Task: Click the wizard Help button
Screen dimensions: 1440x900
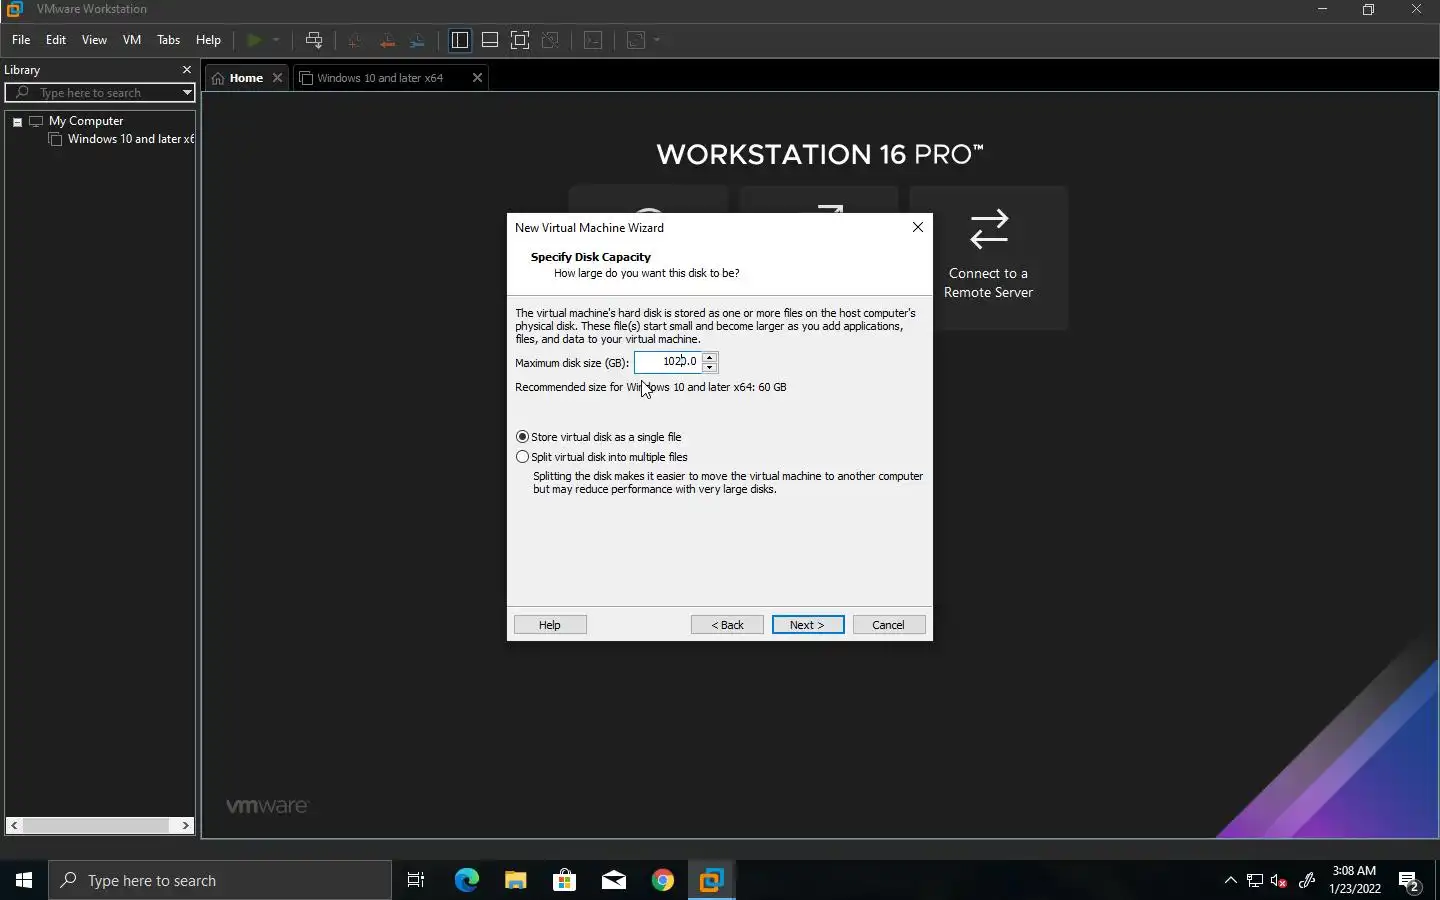Action: [550, 625]
